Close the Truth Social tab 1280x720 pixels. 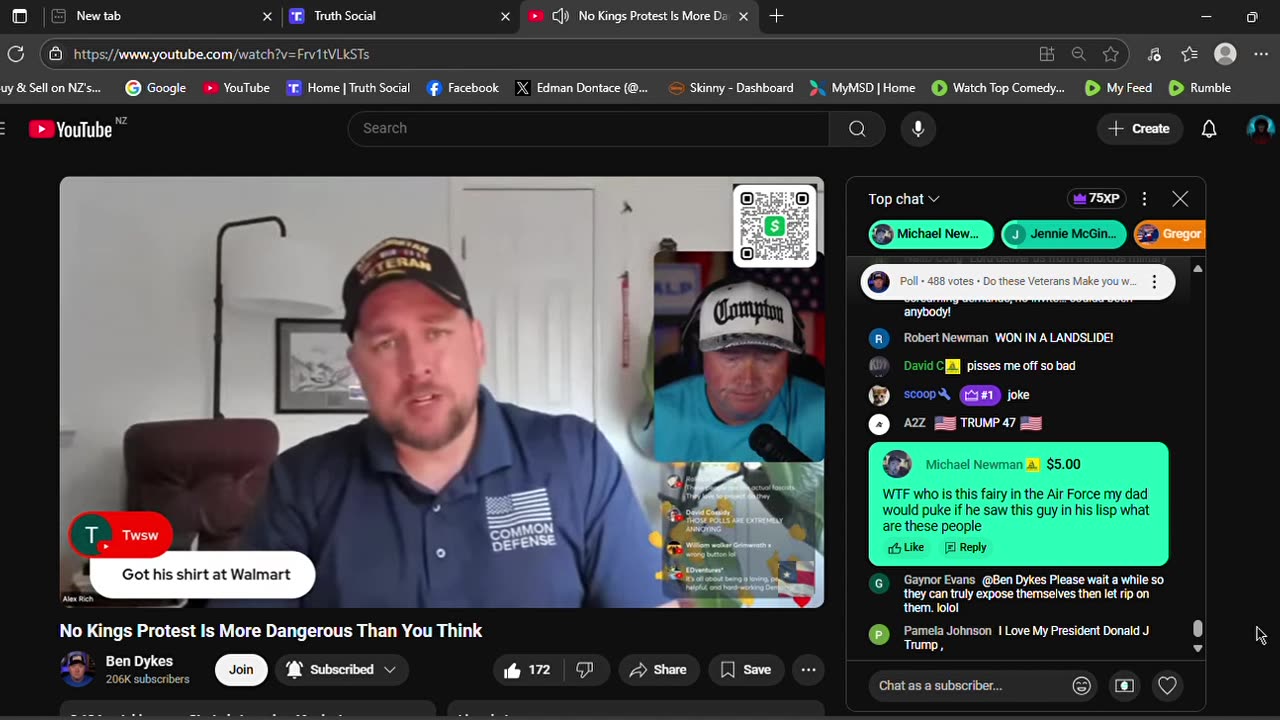coord(506,16)
